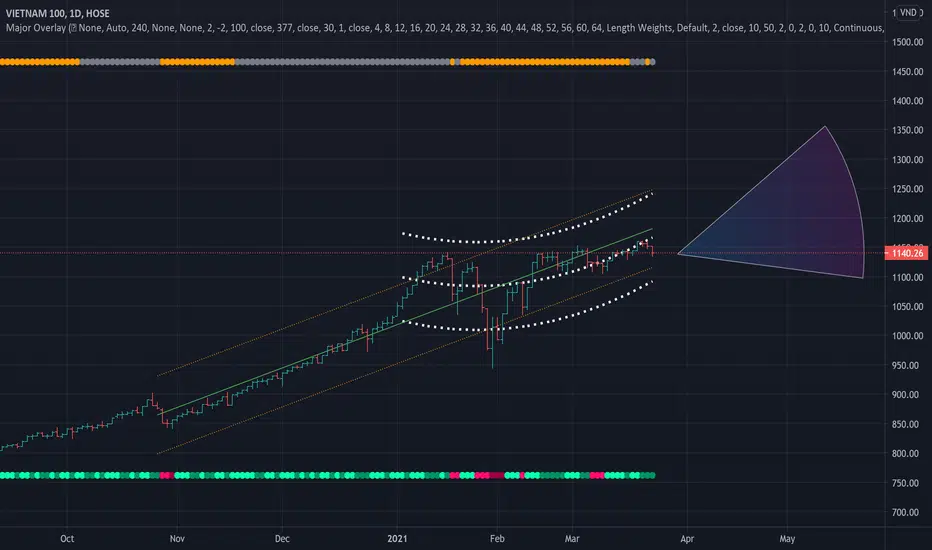Click the orange dot strip at top left
Viewport: 932px width, 550px height.
(x=39, y=62)
